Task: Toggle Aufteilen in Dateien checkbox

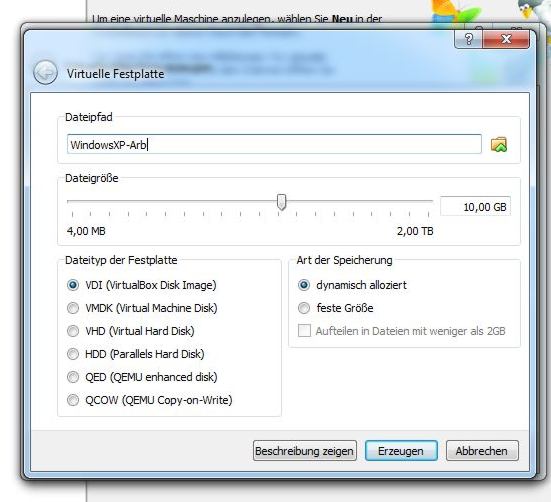Action: click(304, 331)
